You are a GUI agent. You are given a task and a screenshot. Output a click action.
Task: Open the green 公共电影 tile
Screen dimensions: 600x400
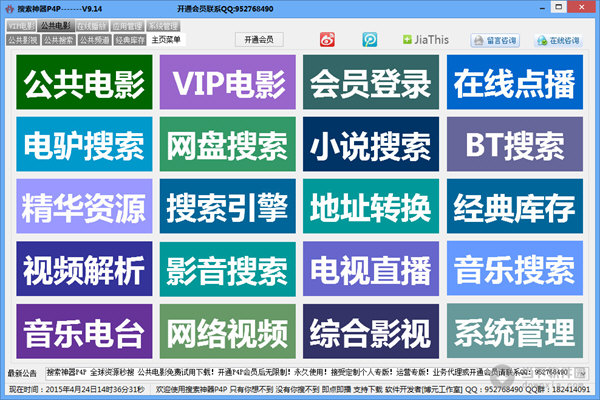pos(84,82)
